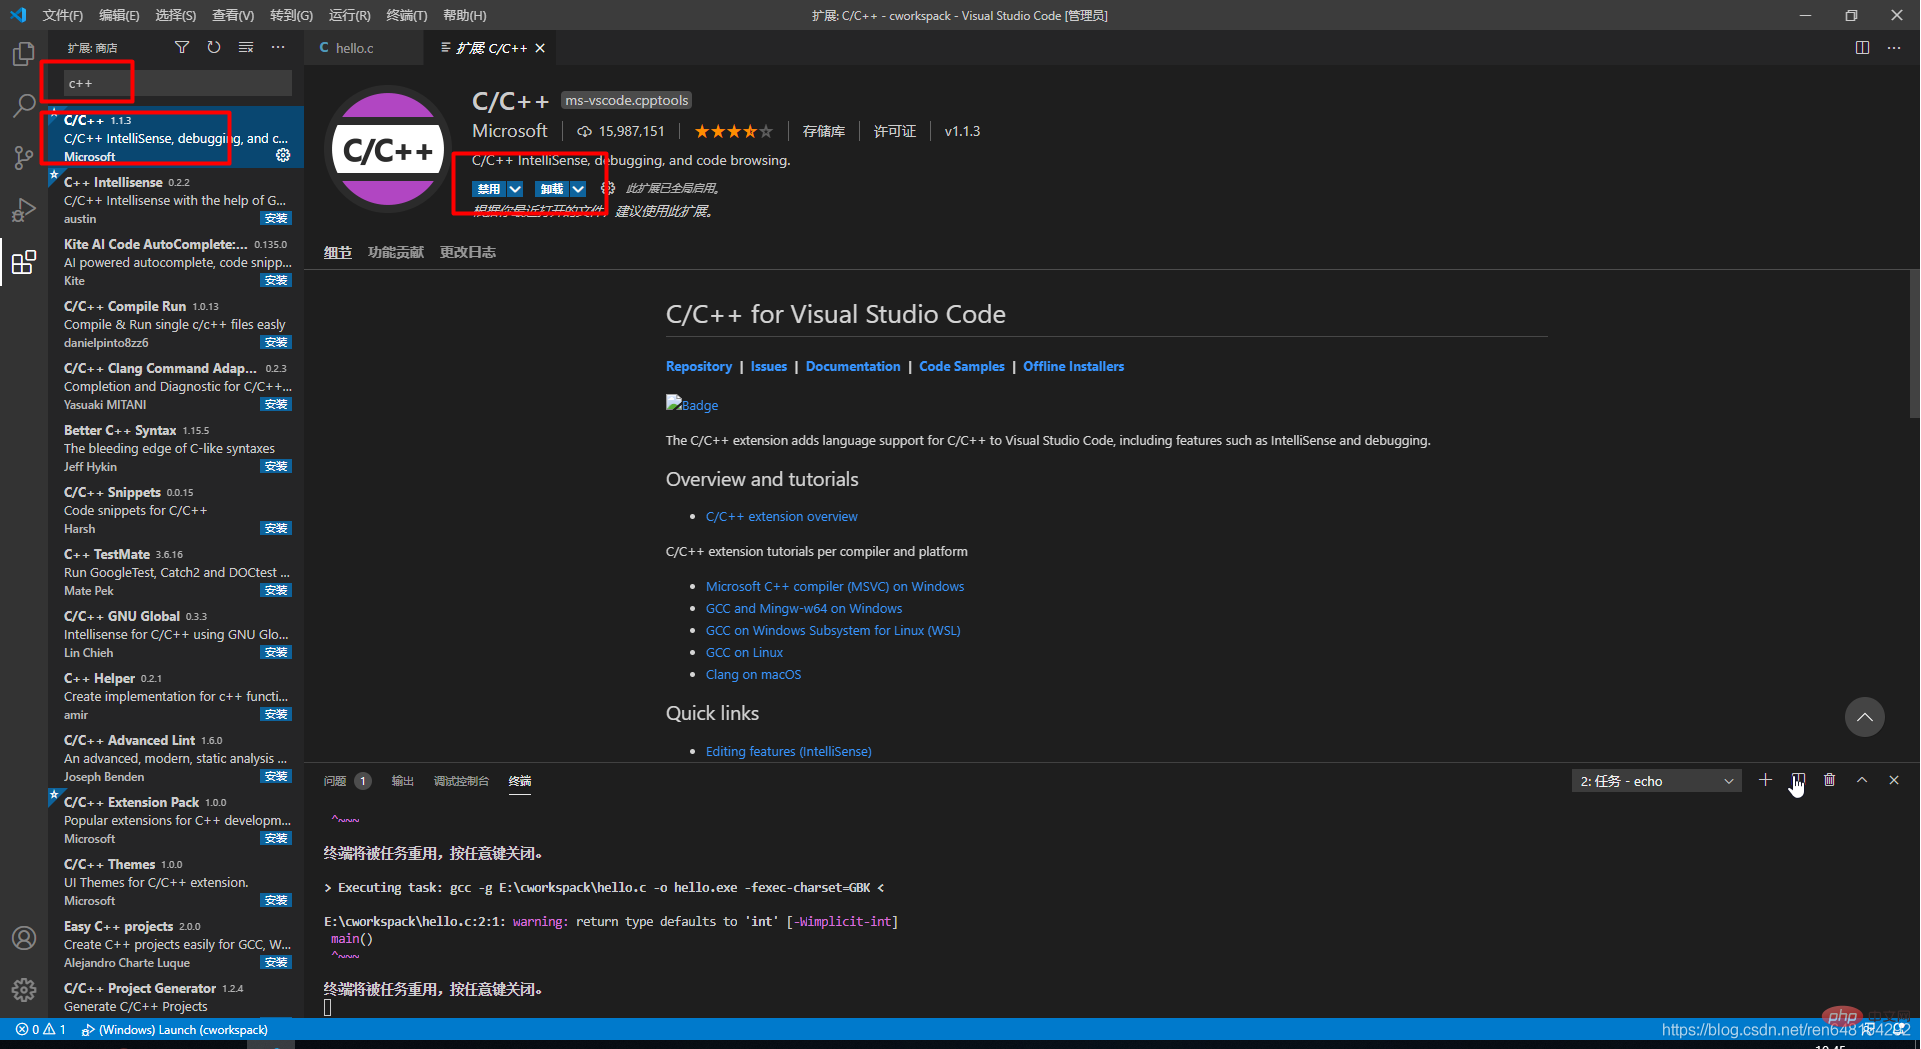Open the Search view icon

[24, 105]
